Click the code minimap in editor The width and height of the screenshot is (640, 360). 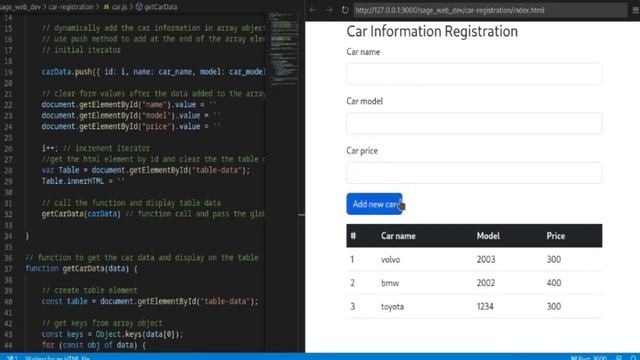tap(283, 48)
